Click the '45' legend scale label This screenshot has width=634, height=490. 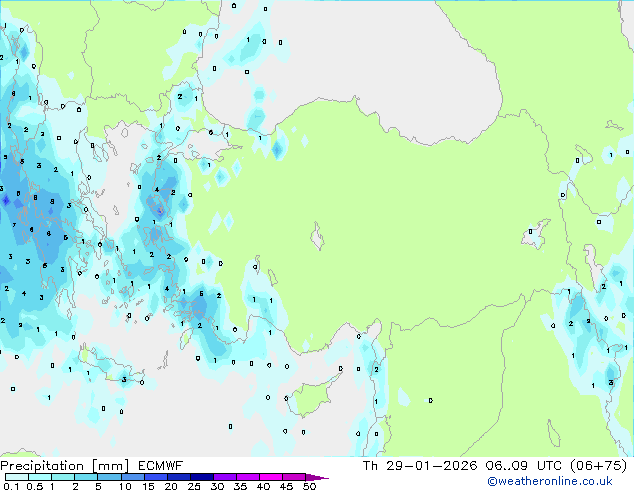pos(286,486)
